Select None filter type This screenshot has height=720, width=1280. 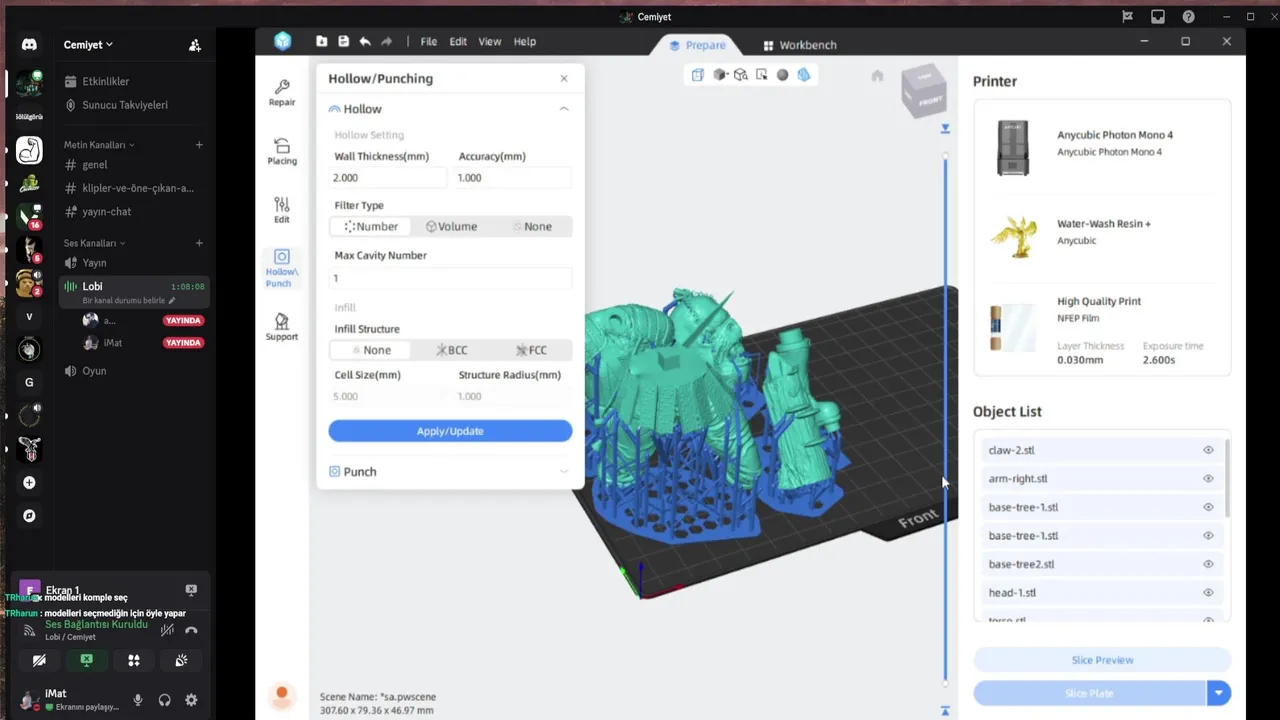coord(532,226)
